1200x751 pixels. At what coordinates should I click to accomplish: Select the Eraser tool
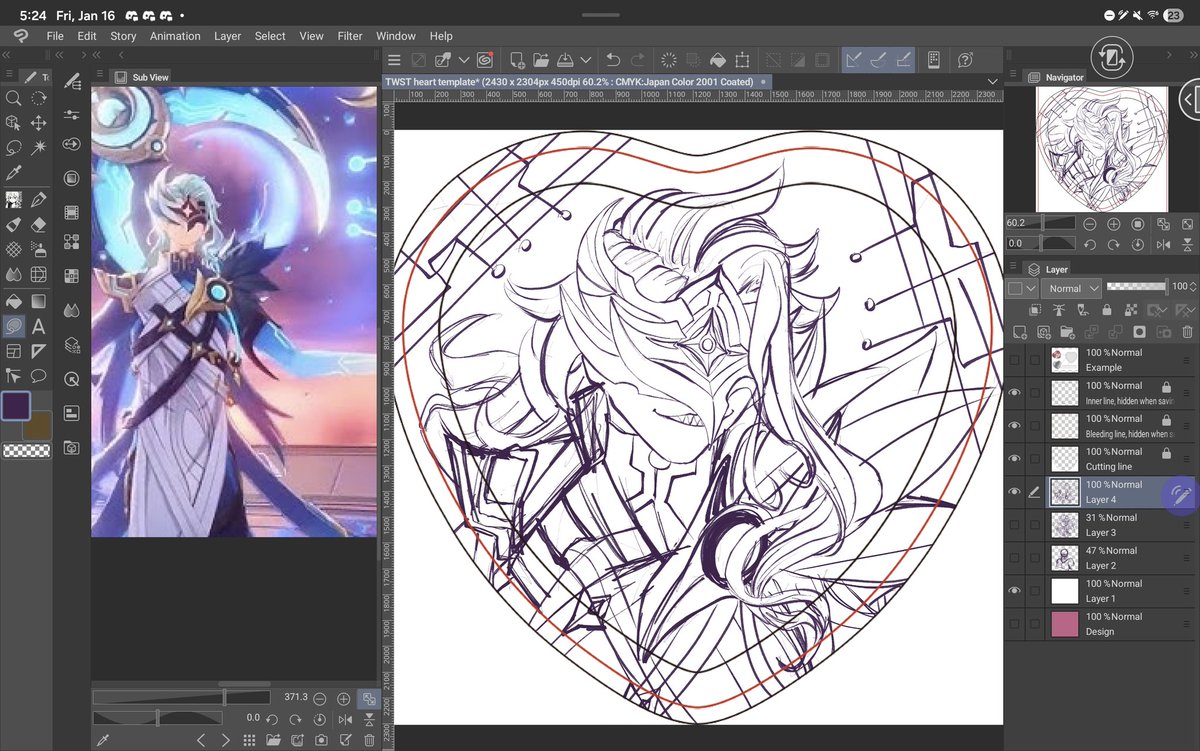tap(39, 224)
